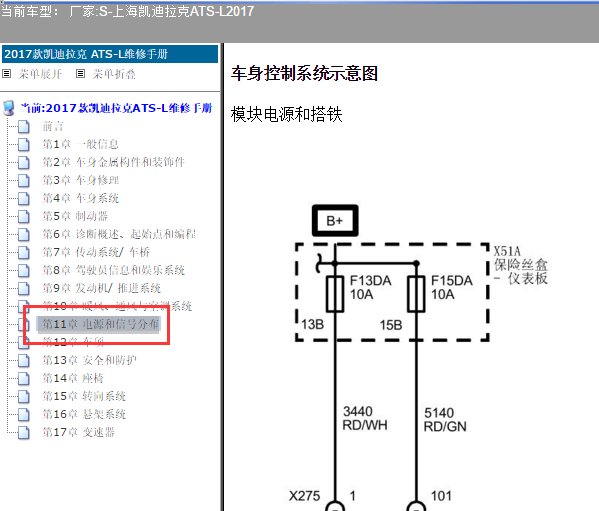Click the 菜单展开 text link

(x=40, y=74)
